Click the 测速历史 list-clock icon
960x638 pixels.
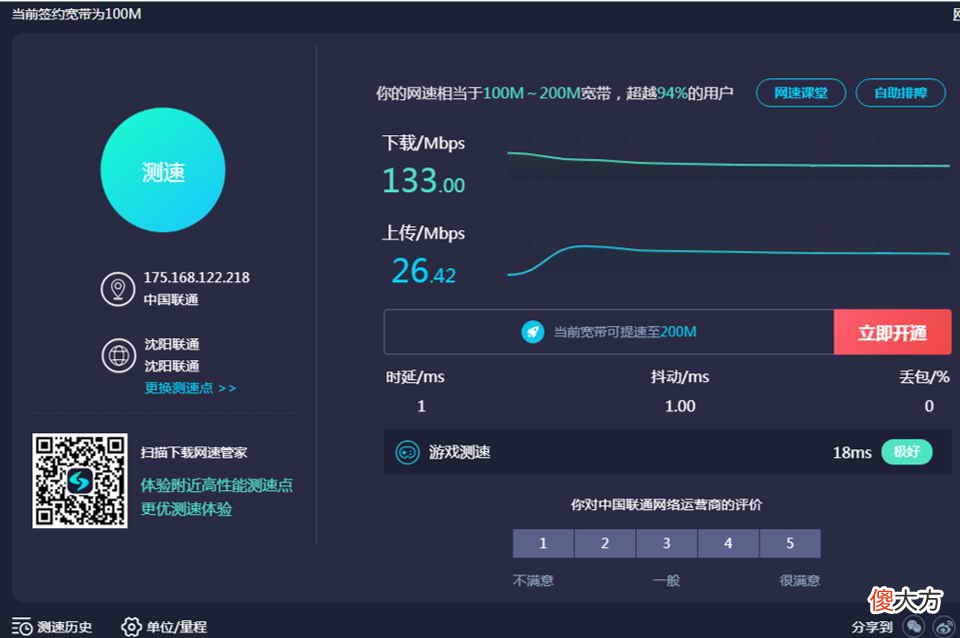(x=22, y=626)
